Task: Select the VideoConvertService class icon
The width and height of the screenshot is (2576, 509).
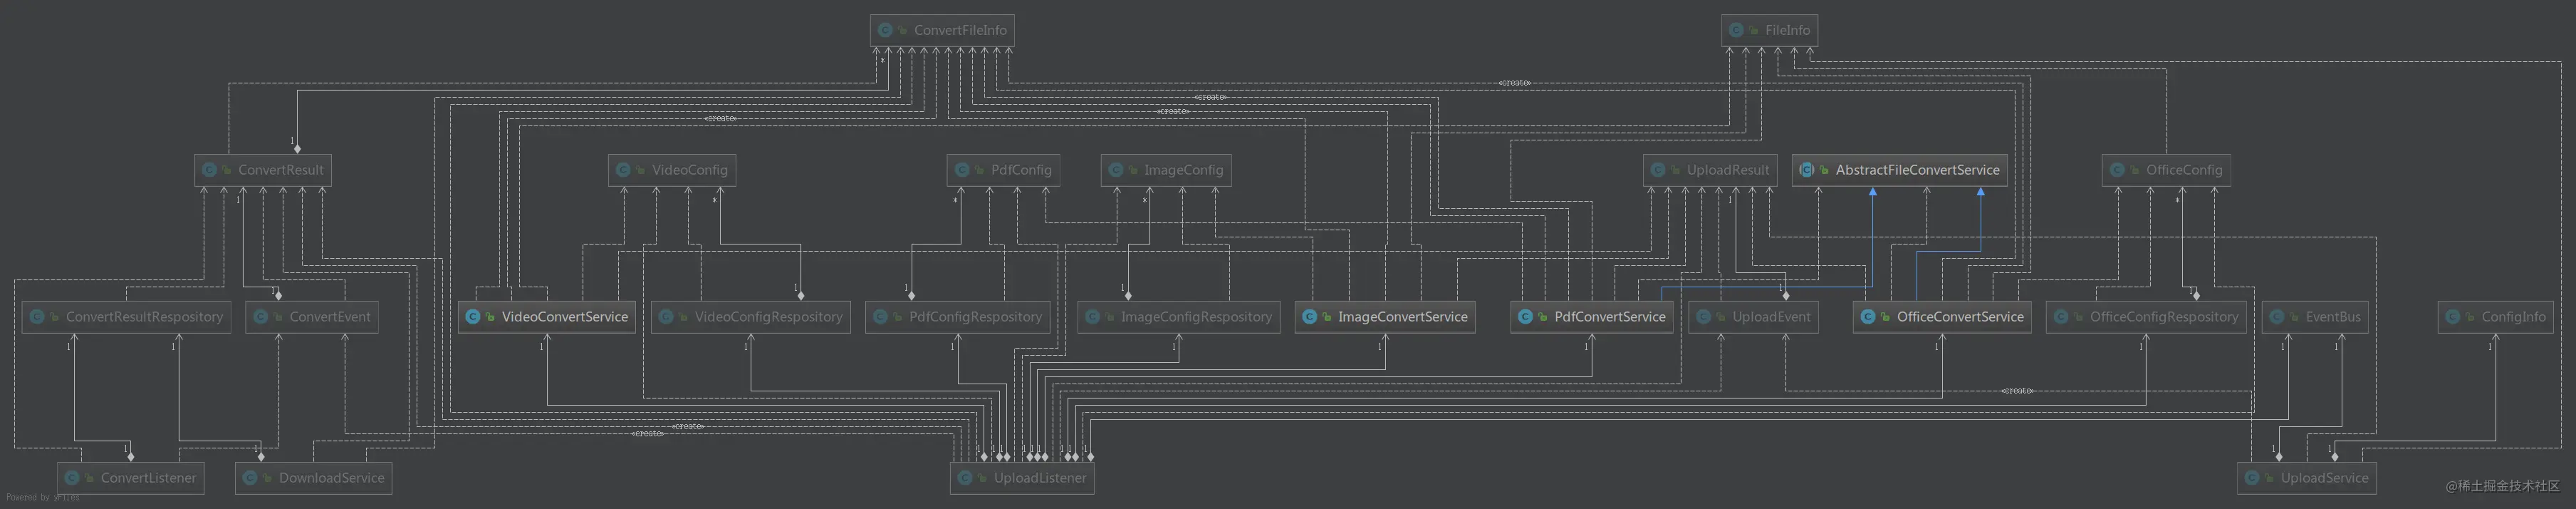Action: point(473,317)
